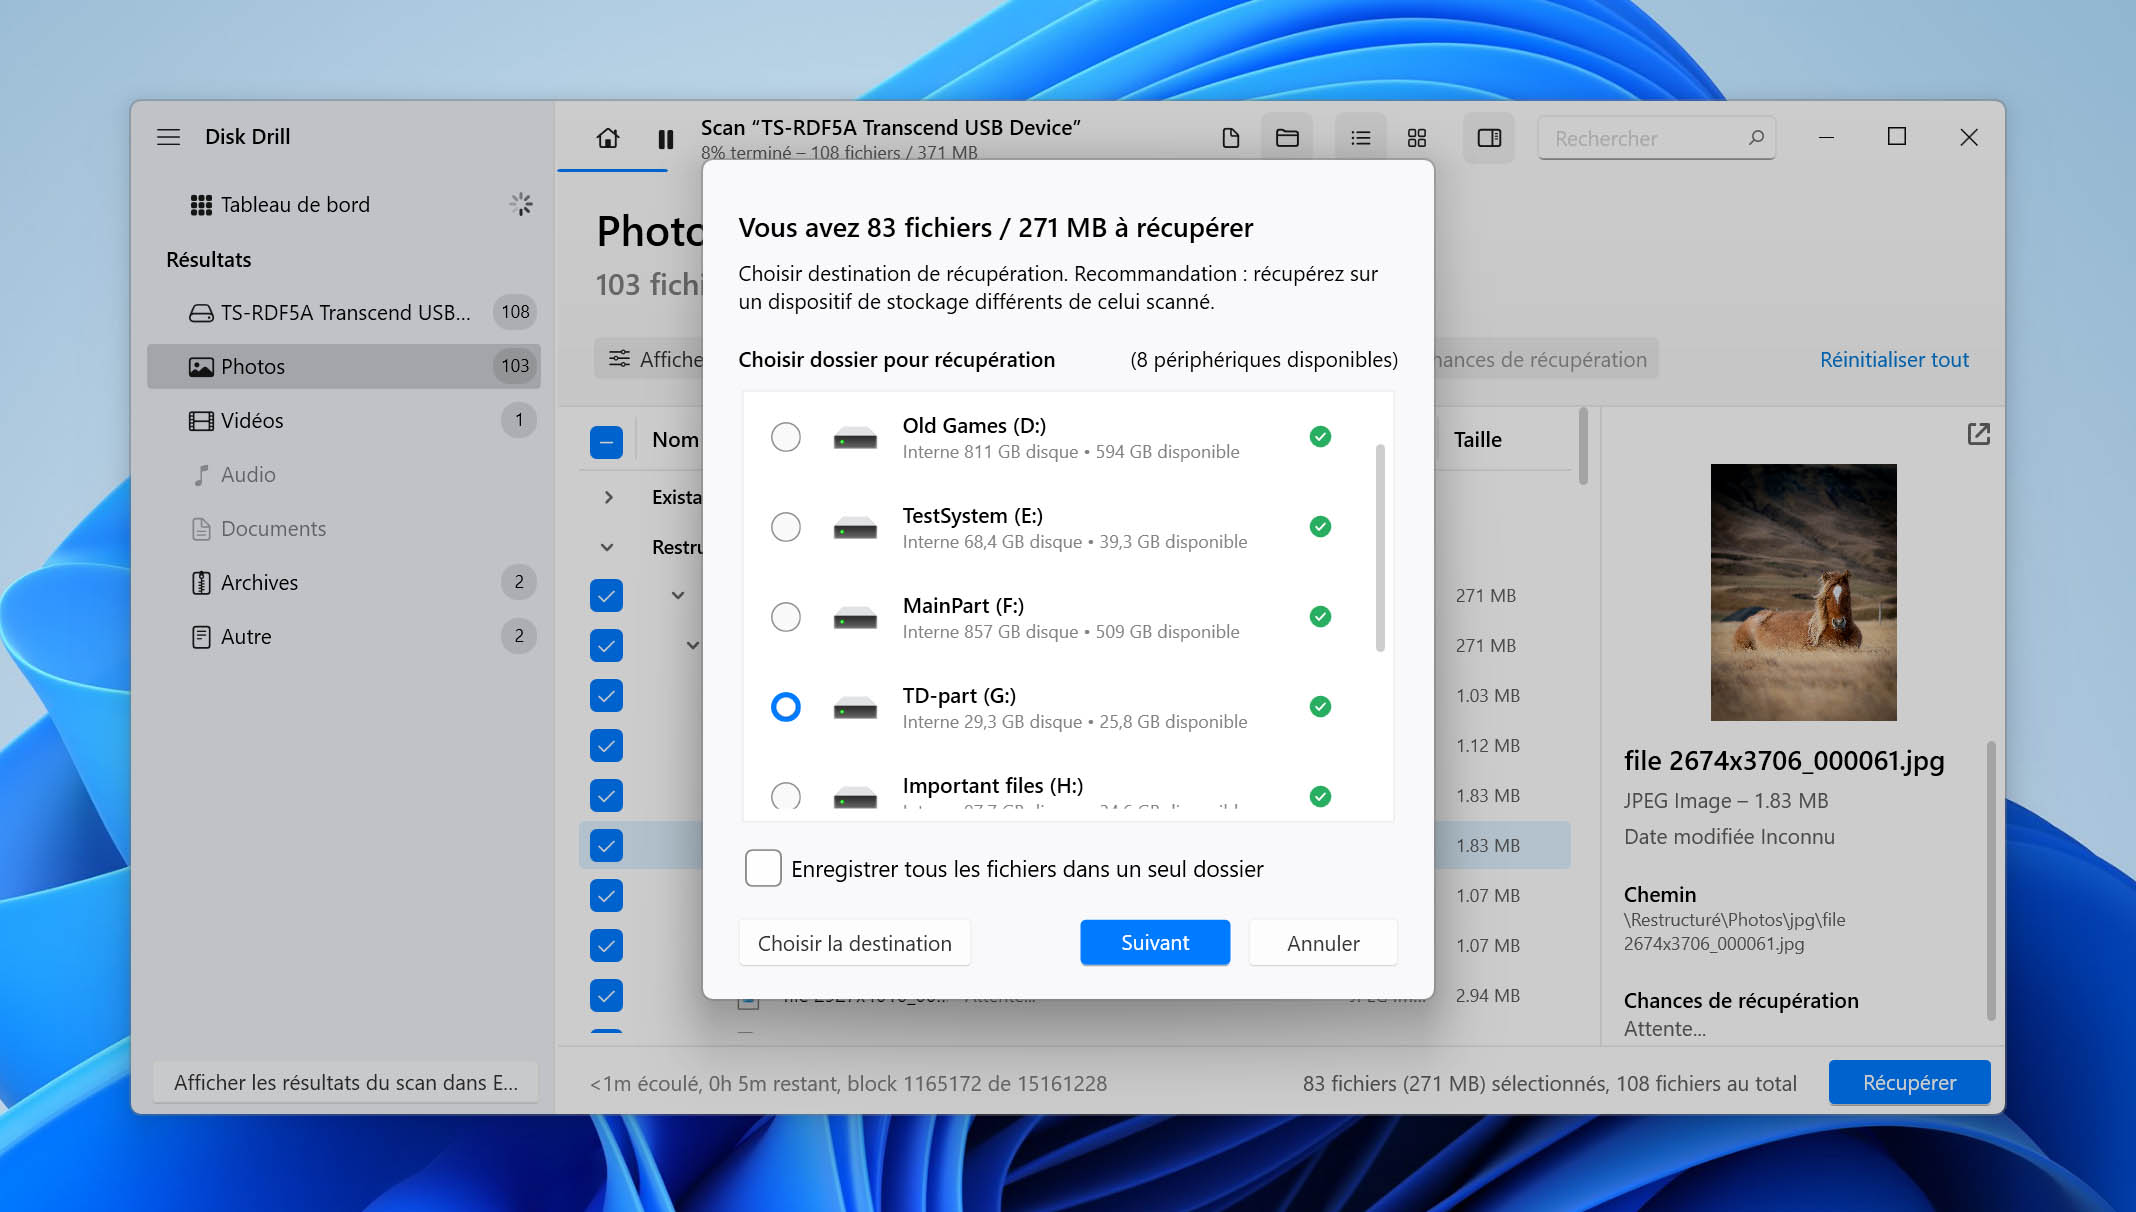This screenshot has height=1212, width=2136.
Task: Open the hamburger menu next to Disk Drill
Action: point(168,137)
